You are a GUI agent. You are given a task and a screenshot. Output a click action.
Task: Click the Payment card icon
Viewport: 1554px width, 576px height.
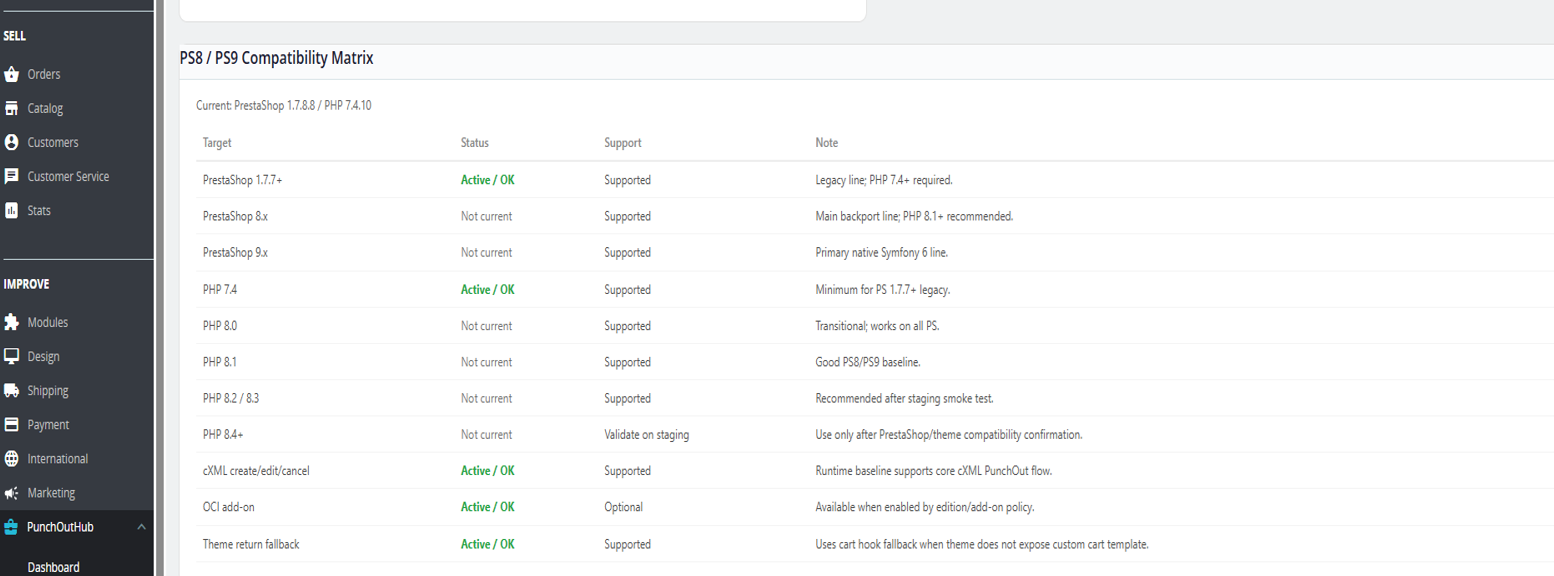click(12, 425)
